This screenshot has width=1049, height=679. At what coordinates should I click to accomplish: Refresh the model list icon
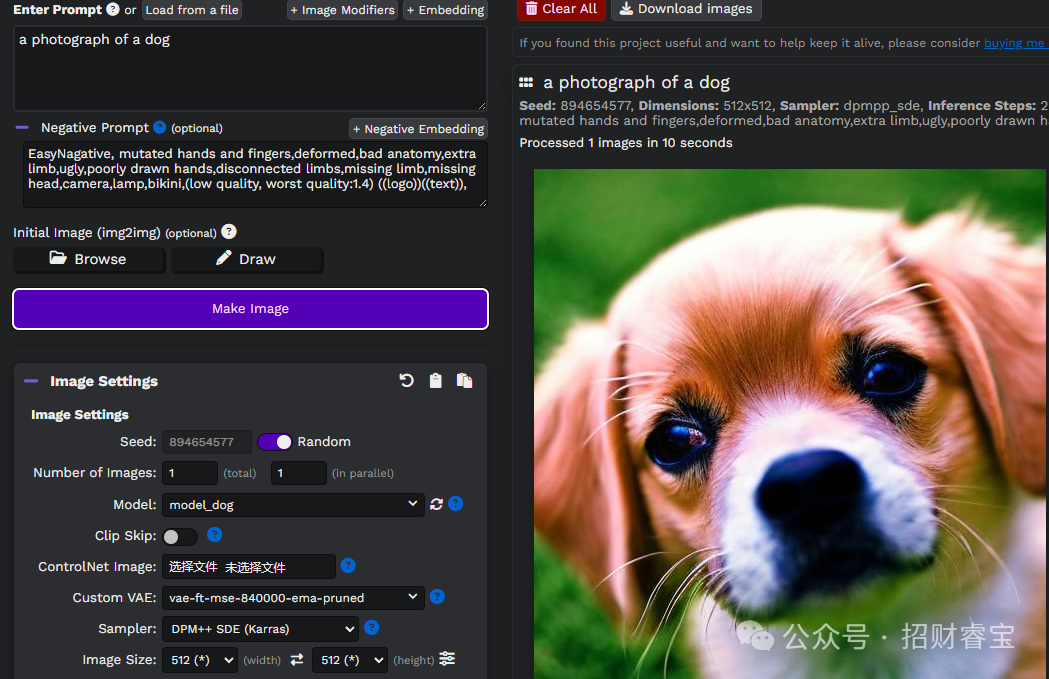[436, 504]
